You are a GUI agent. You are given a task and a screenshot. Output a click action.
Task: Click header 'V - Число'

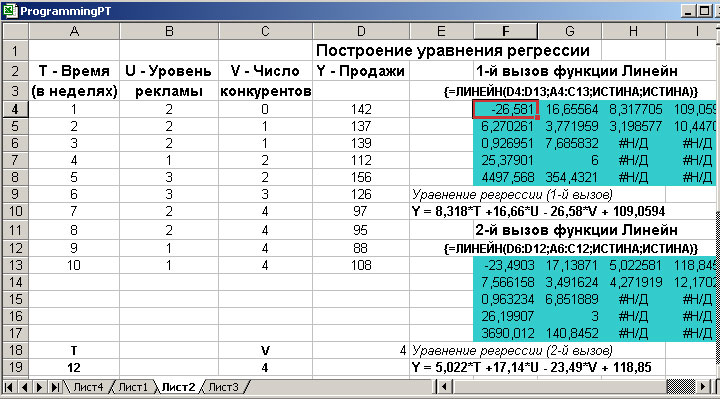[x=265, y=71]
